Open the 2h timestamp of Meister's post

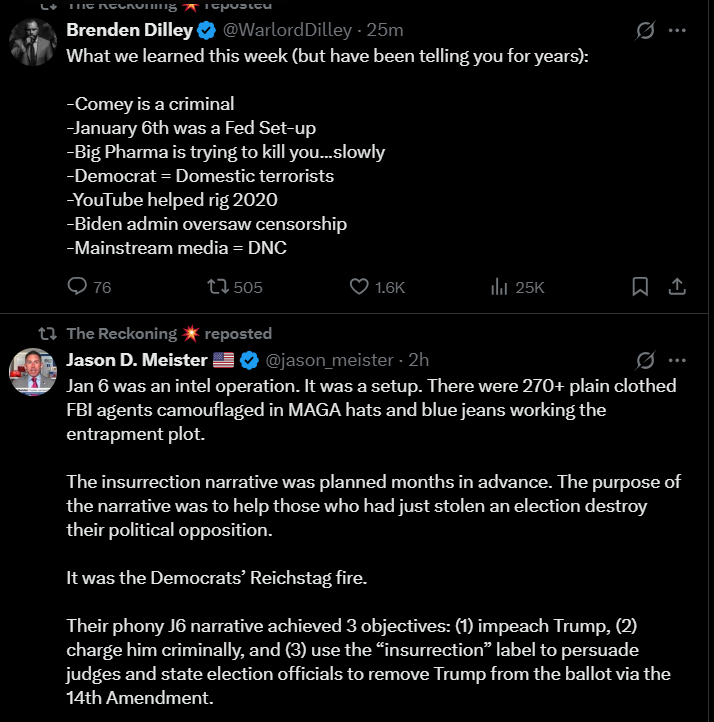click(418, 360)
